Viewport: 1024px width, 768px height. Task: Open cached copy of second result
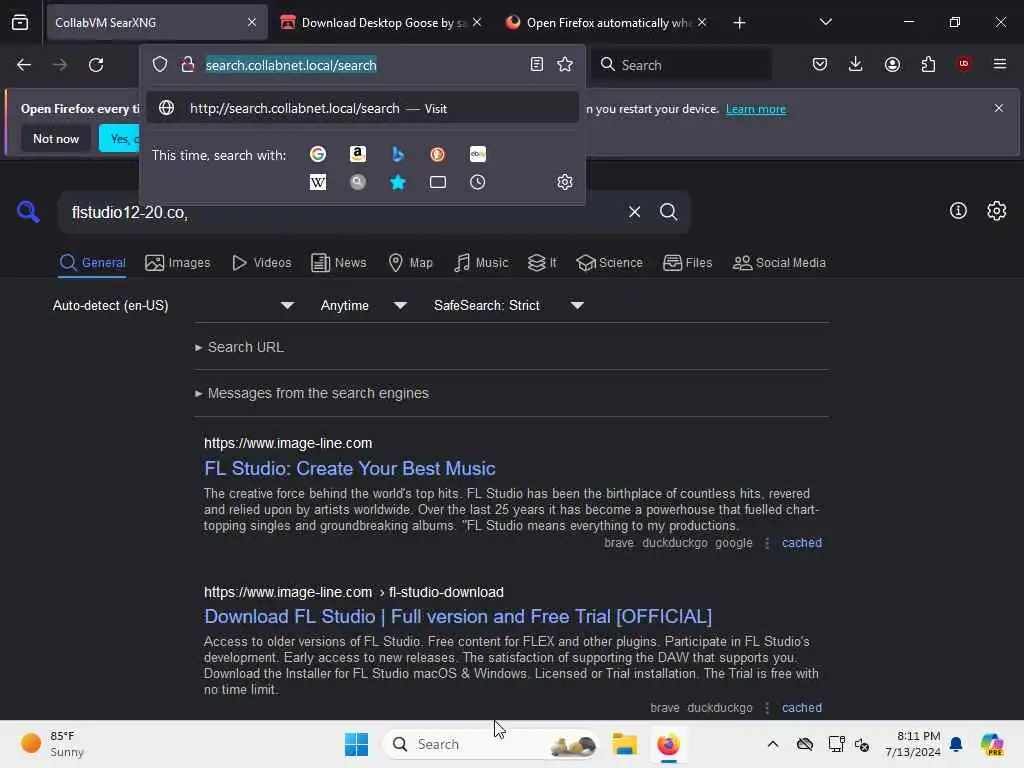coord(802,708)
